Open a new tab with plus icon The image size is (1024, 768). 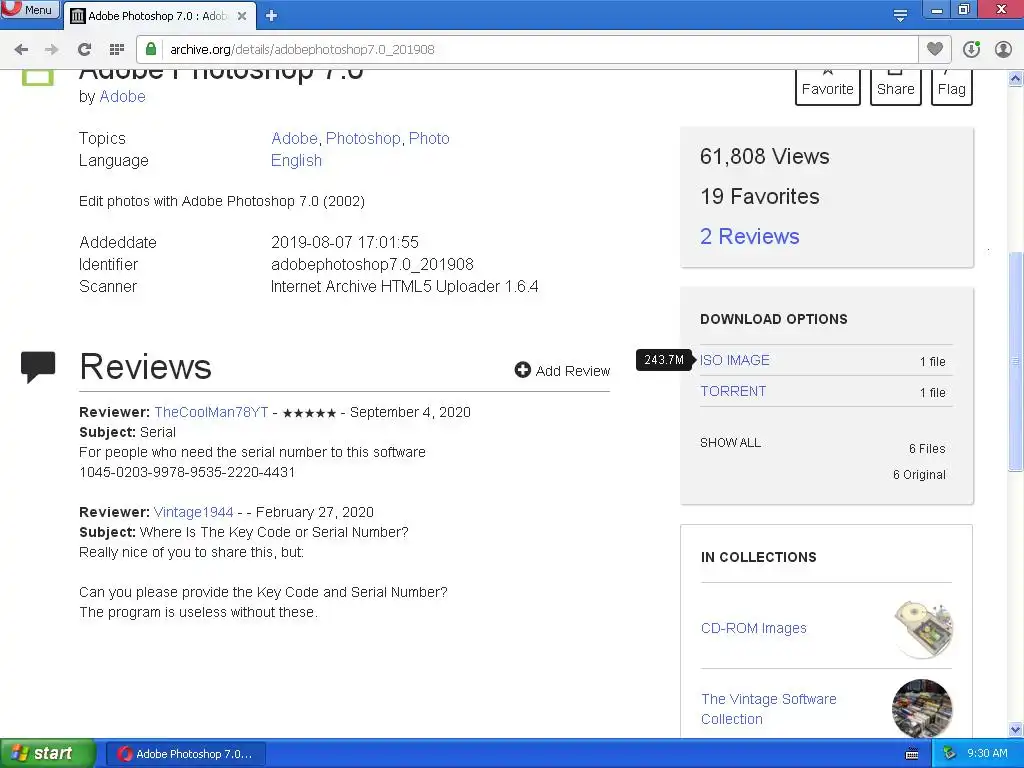[x=272, y=16]
